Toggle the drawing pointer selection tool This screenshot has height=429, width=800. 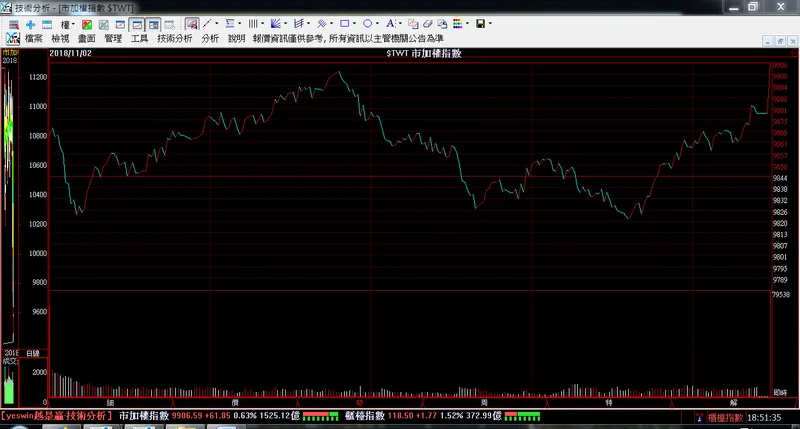[x=192, y=23]
